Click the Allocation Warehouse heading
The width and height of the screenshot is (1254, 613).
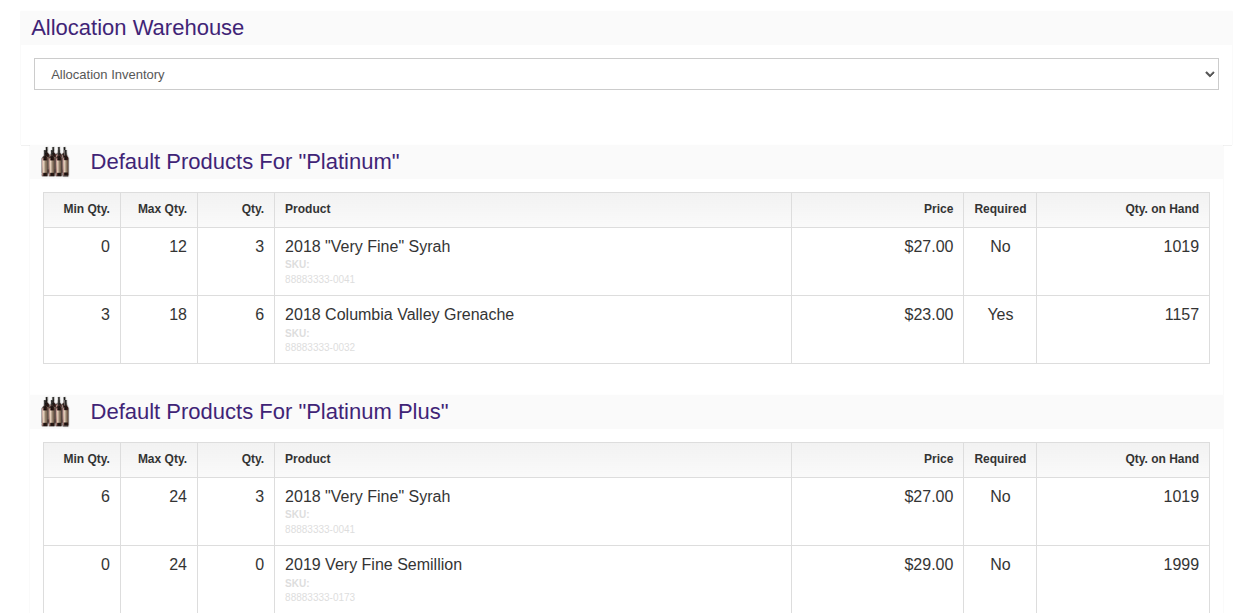[x=138, y=28]
